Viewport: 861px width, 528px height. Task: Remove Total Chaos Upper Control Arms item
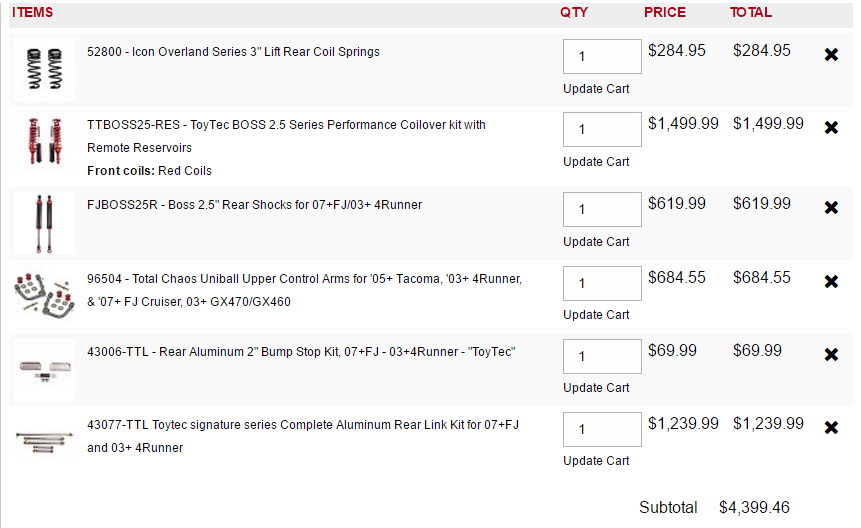coord(831,282)
